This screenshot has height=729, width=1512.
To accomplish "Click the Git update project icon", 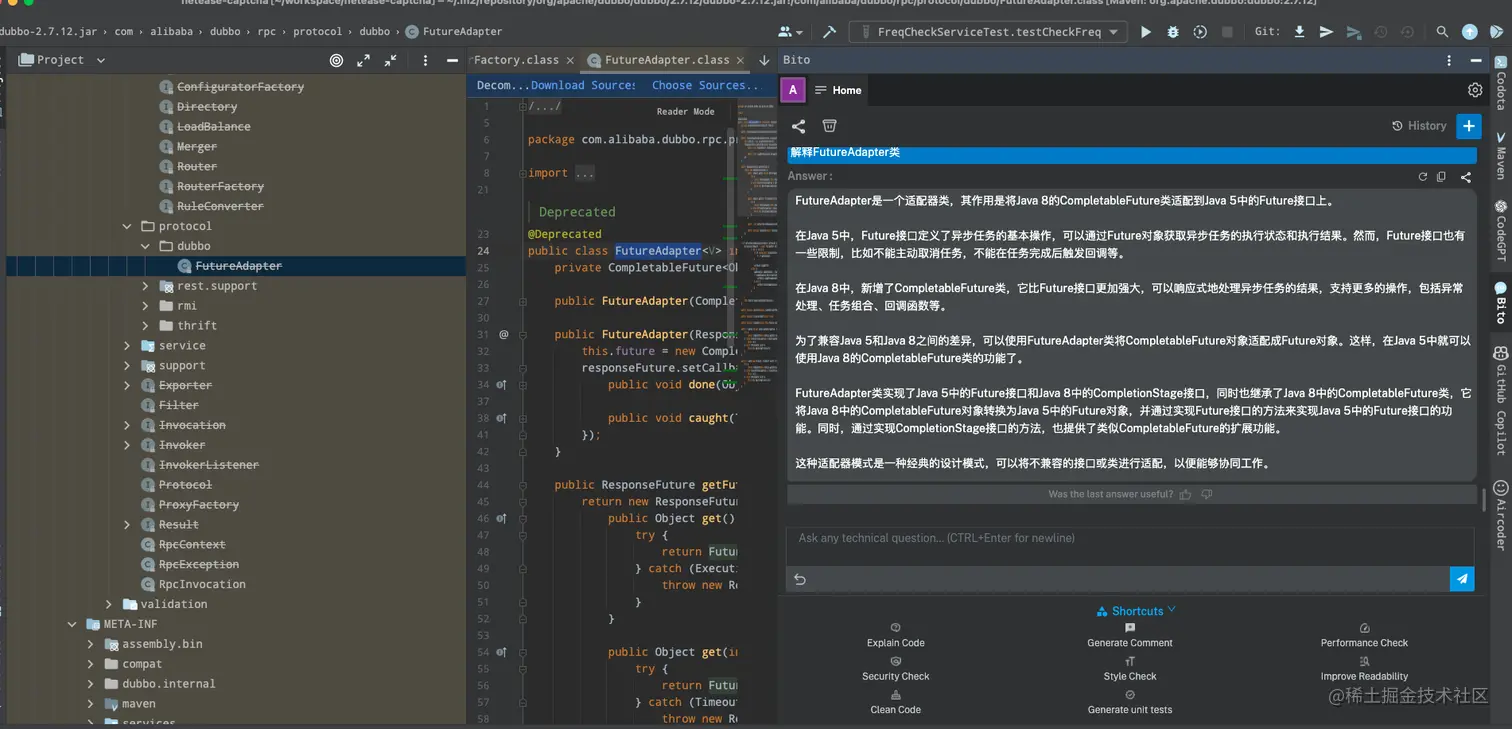I will pos(1299,32).
